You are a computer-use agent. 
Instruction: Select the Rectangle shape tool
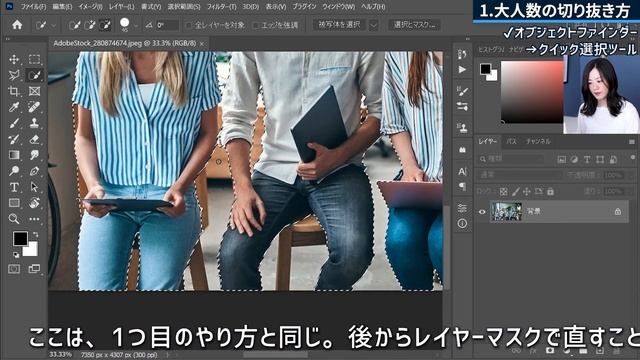14,203
